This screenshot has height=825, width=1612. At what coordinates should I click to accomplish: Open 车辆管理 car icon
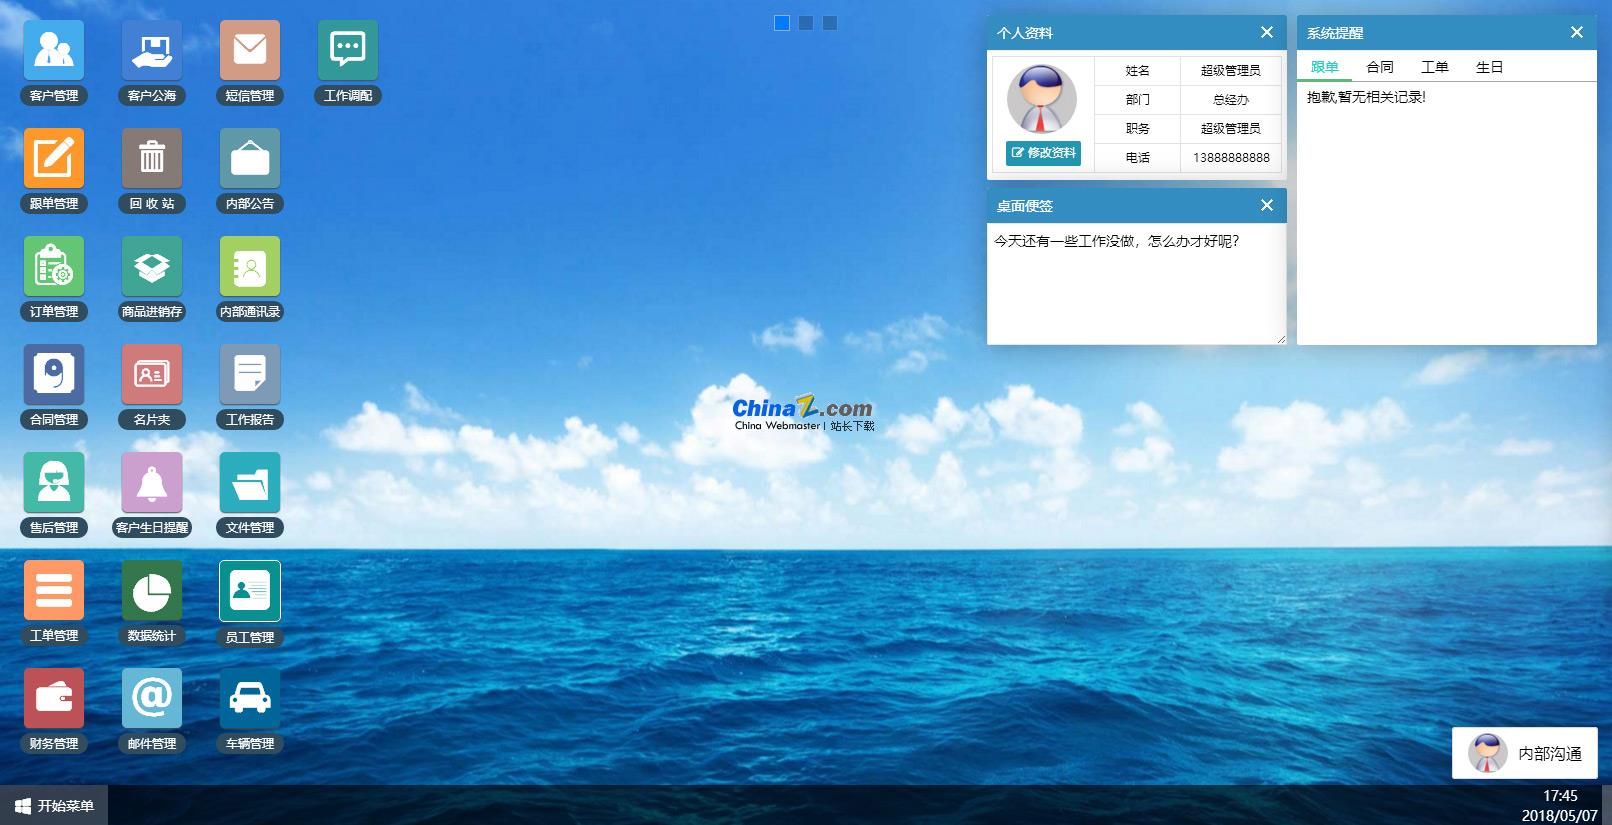pos(250,699)
